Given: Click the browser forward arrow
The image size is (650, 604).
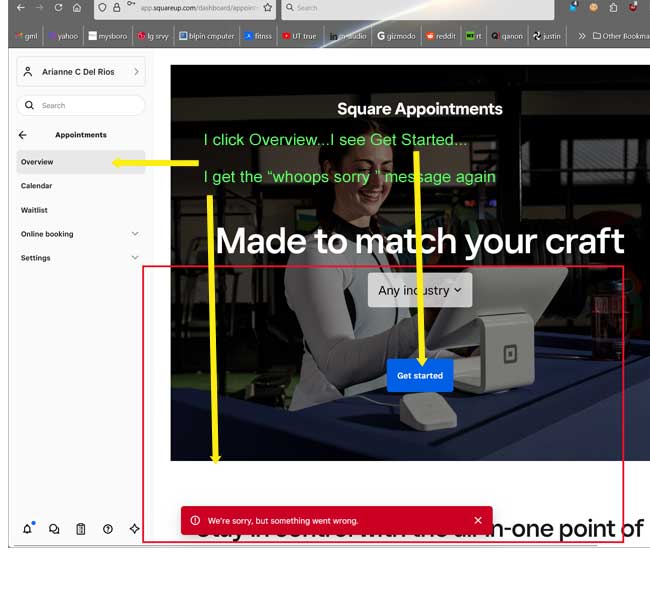Looking at the screenshot, I should (x=39, y=7).
